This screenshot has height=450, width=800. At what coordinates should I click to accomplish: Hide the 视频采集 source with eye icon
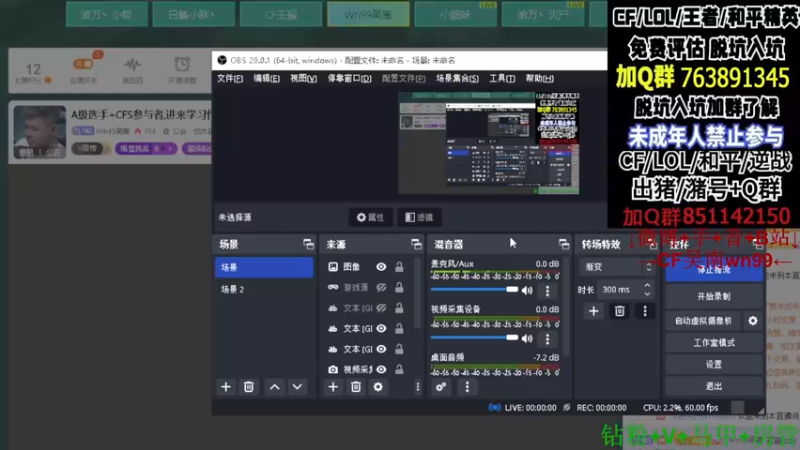pyautogui.click(x=381, y=369)
